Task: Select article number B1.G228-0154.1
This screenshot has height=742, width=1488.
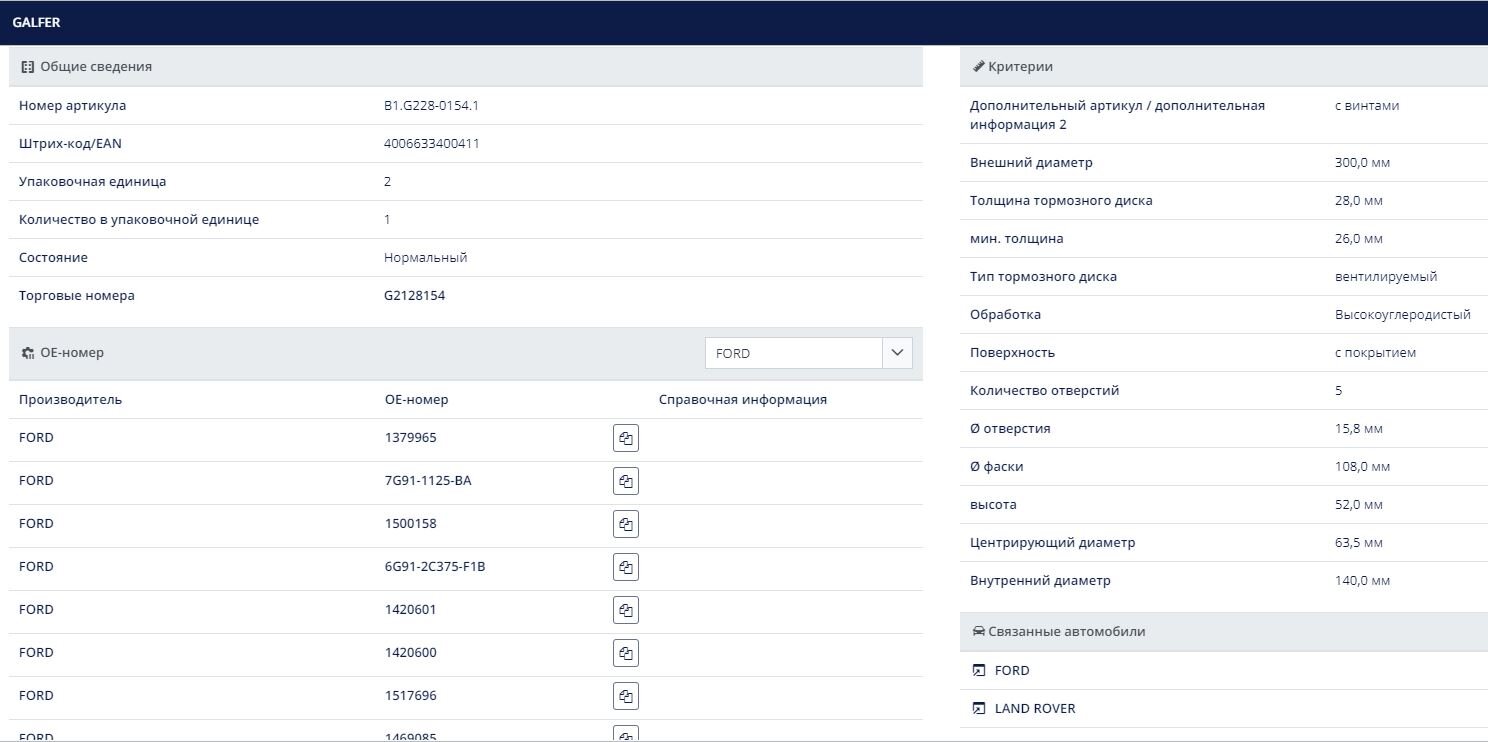Action: point(431,105)
